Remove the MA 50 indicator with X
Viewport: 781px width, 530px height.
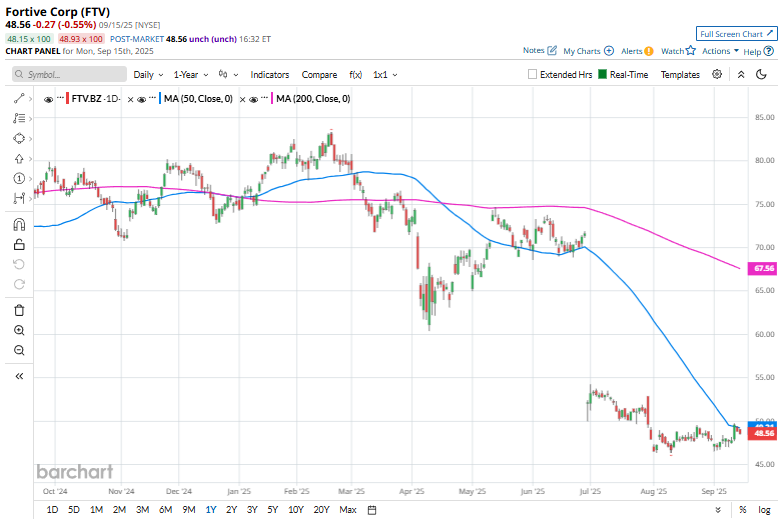(243, 100)
